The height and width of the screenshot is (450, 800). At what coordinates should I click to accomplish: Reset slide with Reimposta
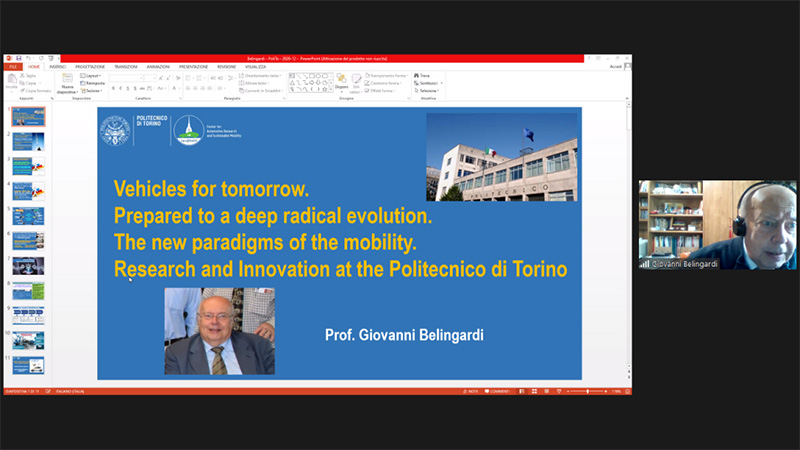coord(92,83)
